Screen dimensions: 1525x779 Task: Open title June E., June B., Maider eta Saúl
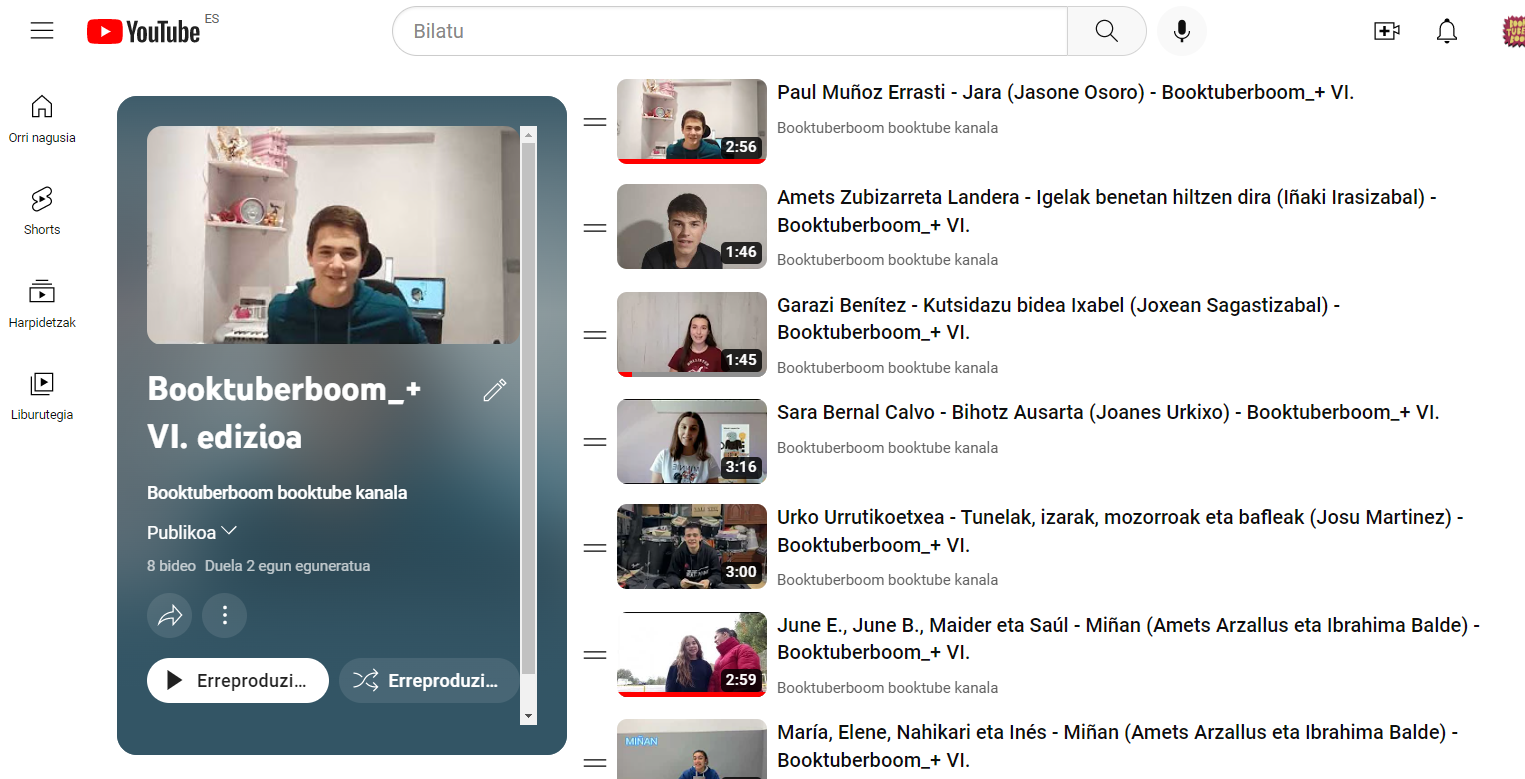click(x=1128, y=638)
